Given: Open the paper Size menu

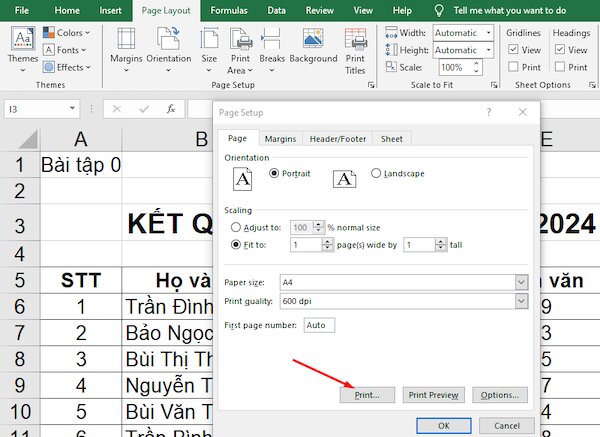Looking at the screenshot, I should tap(209, 50).
